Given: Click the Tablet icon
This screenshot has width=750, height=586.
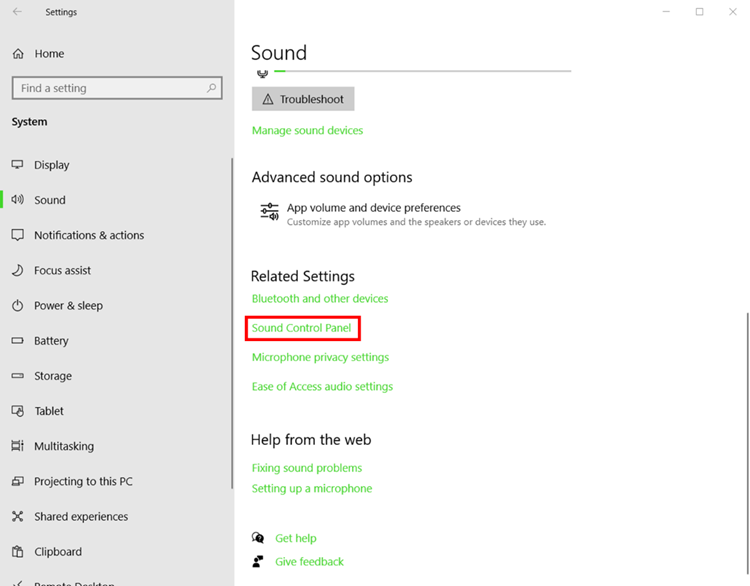Looking at the screenshot, I should (17, 411).
